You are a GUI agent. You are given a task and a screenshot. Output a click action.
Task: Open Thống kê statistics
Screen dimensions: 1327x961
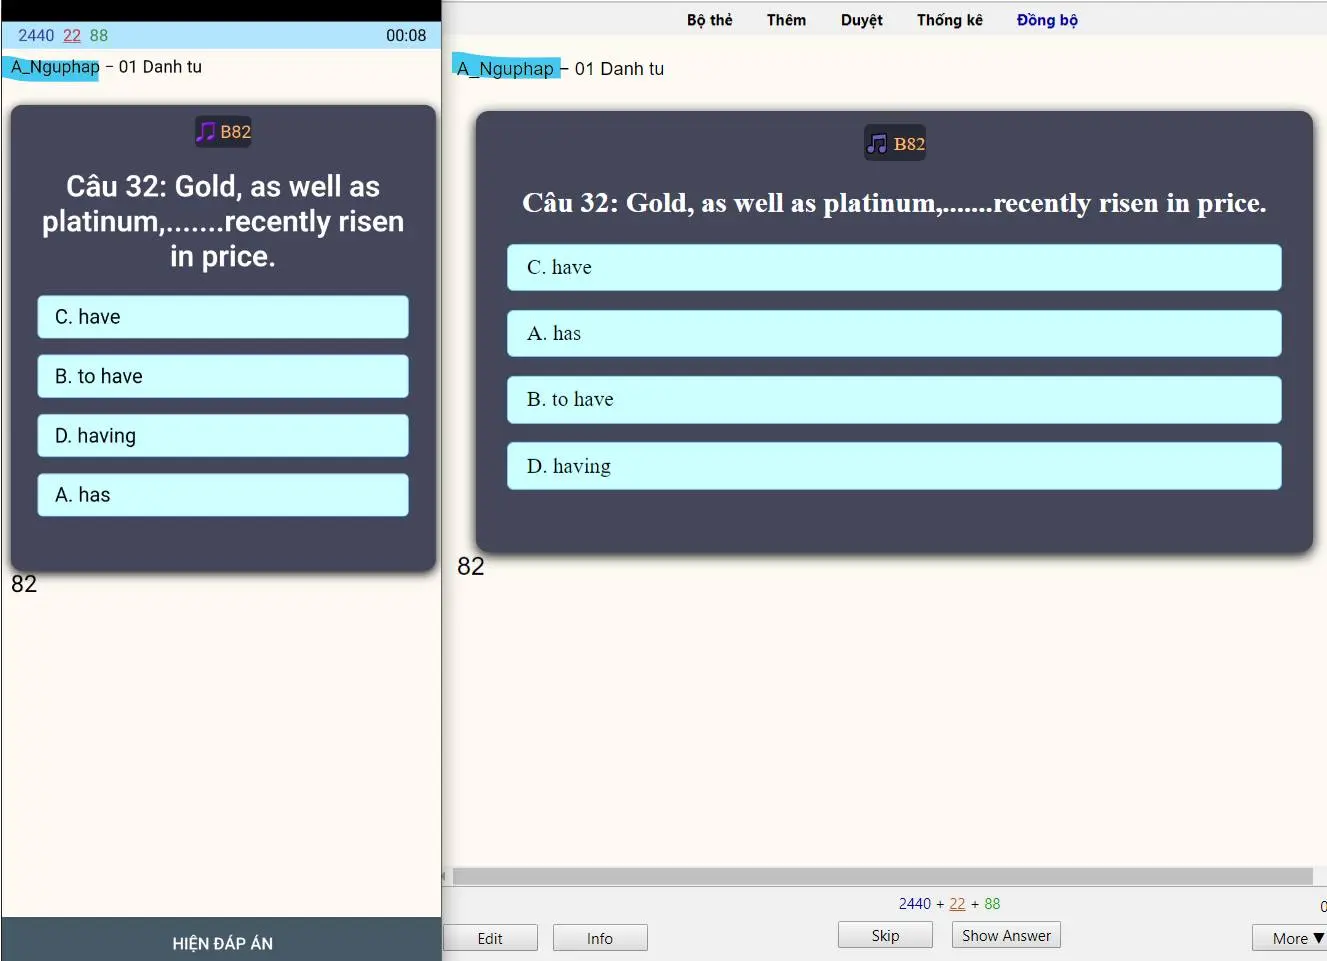[949, 20]
